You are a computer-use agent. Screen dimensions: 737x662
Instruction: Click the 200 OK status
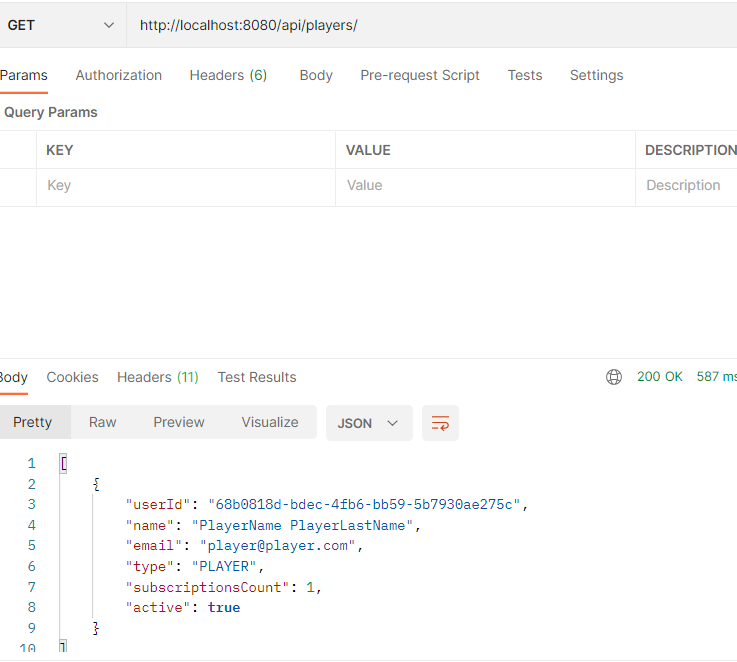coord(659,377)
